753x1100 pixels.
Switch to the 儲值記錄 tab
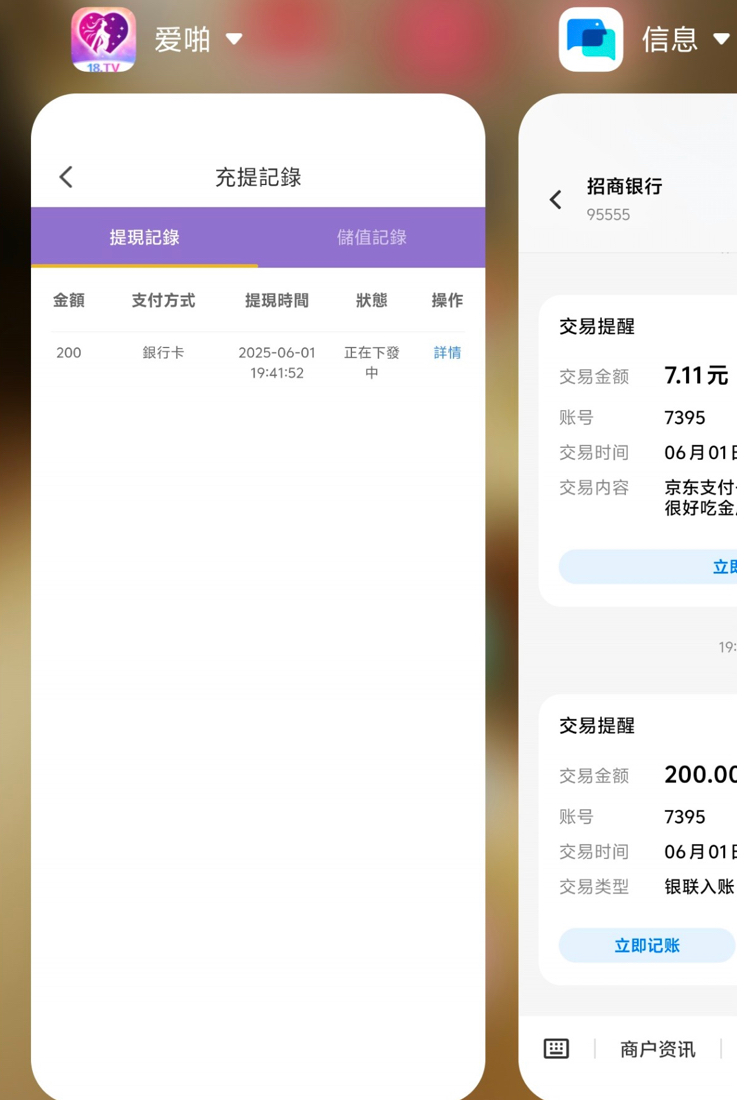tap(371, 237)
